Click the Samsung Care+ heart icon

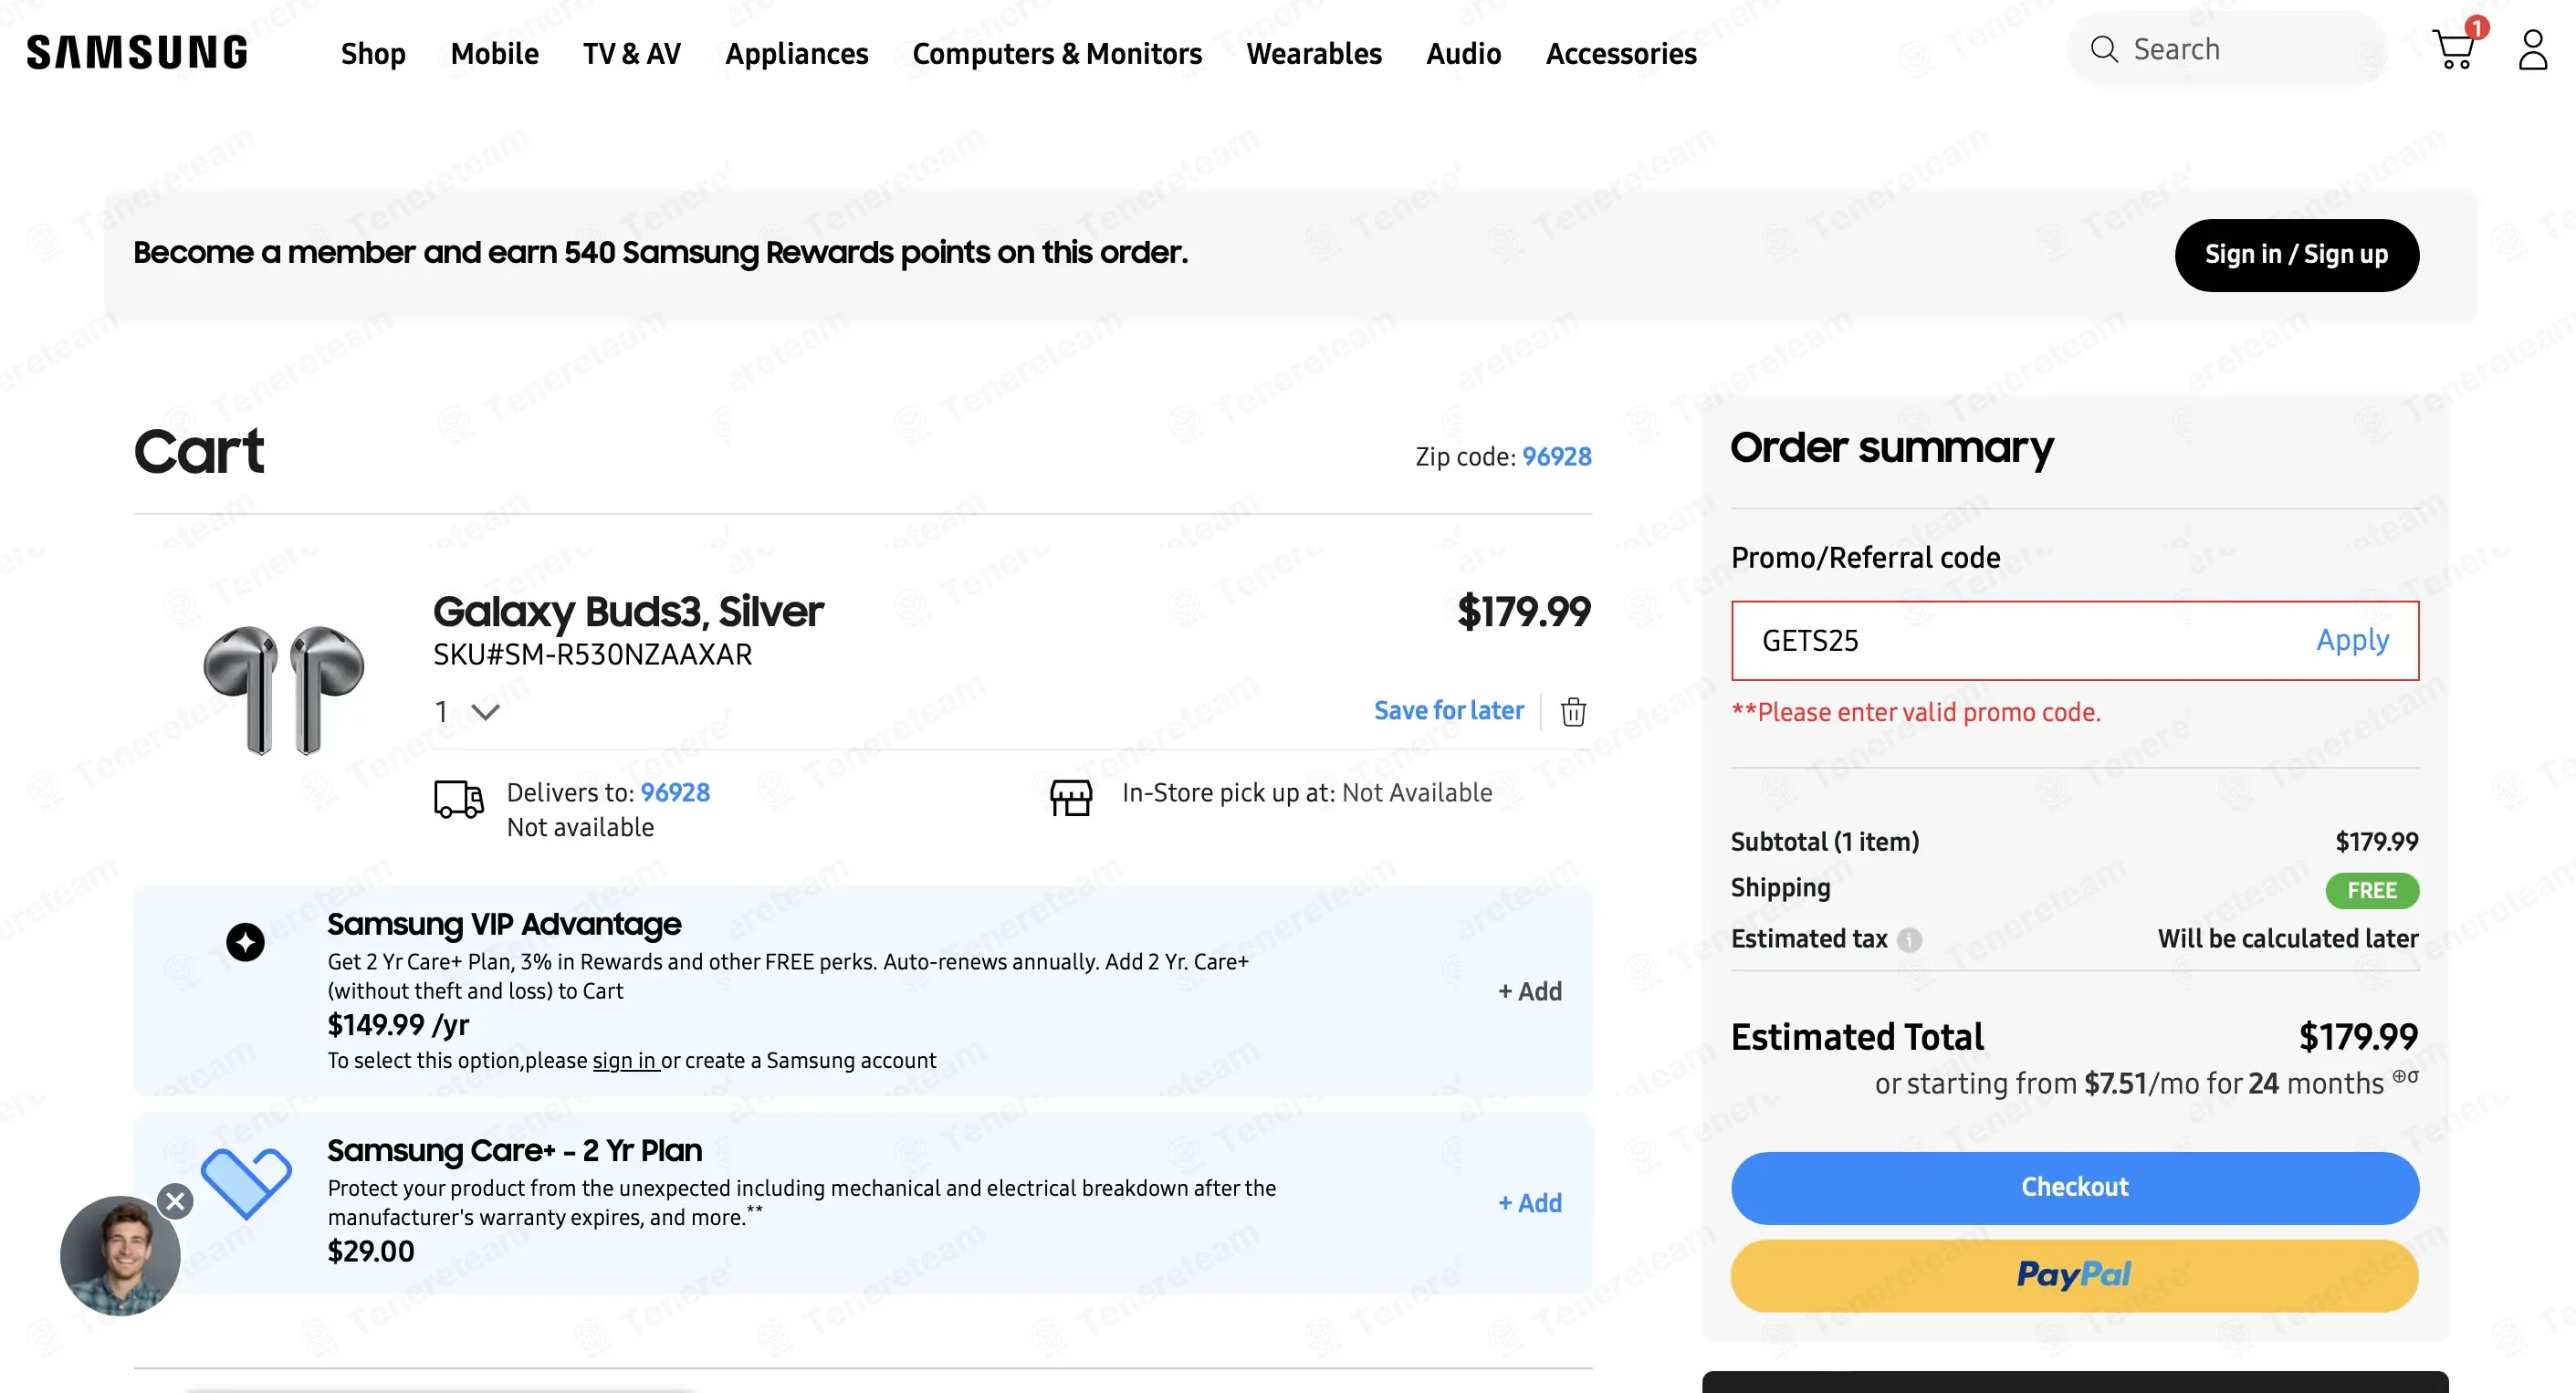pos(246,1182)
